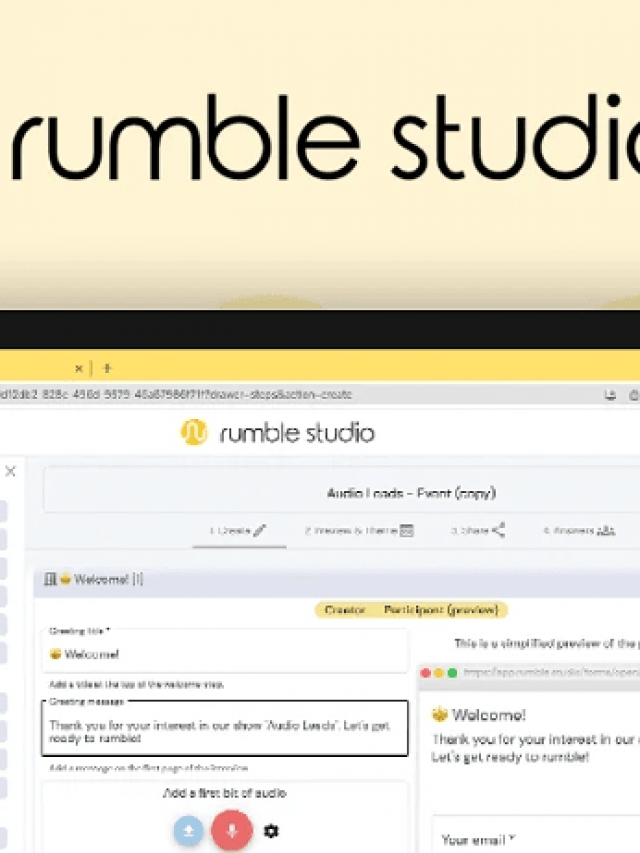Select the Participant (preview) toggle
This screenshot has width=640, height=853.
441,610
